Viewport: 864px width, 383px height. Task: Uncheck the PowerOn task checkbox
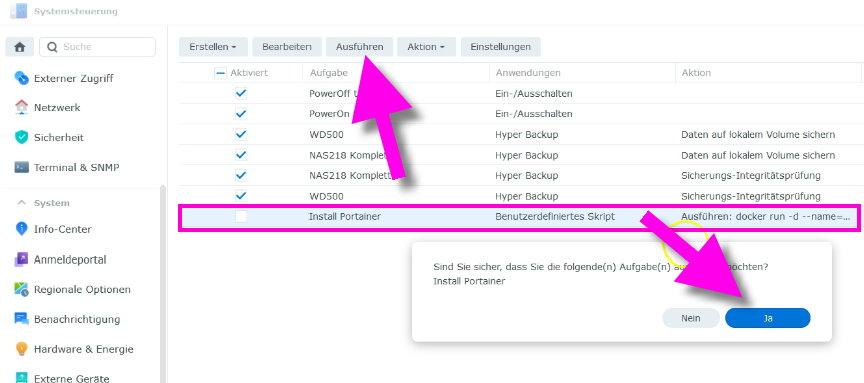(241, 114)
